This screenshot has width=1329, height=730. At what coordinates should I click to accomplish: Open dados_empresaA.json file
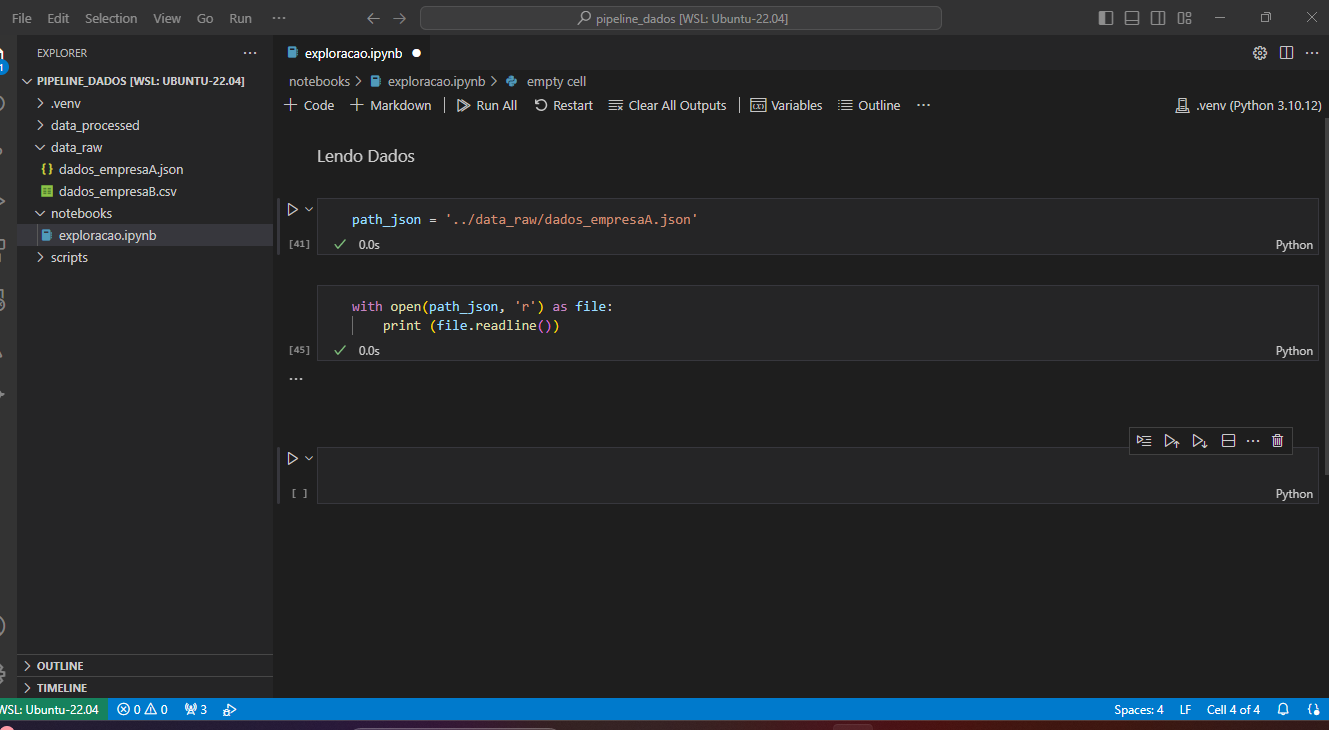click(145, 169)
